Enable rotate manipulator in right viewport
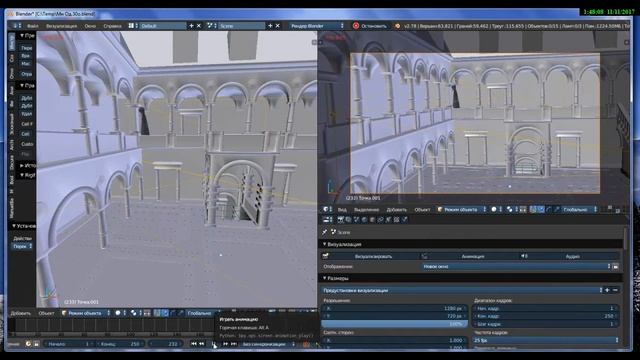The width and height of the screenshot is (640, 360). 549,209
